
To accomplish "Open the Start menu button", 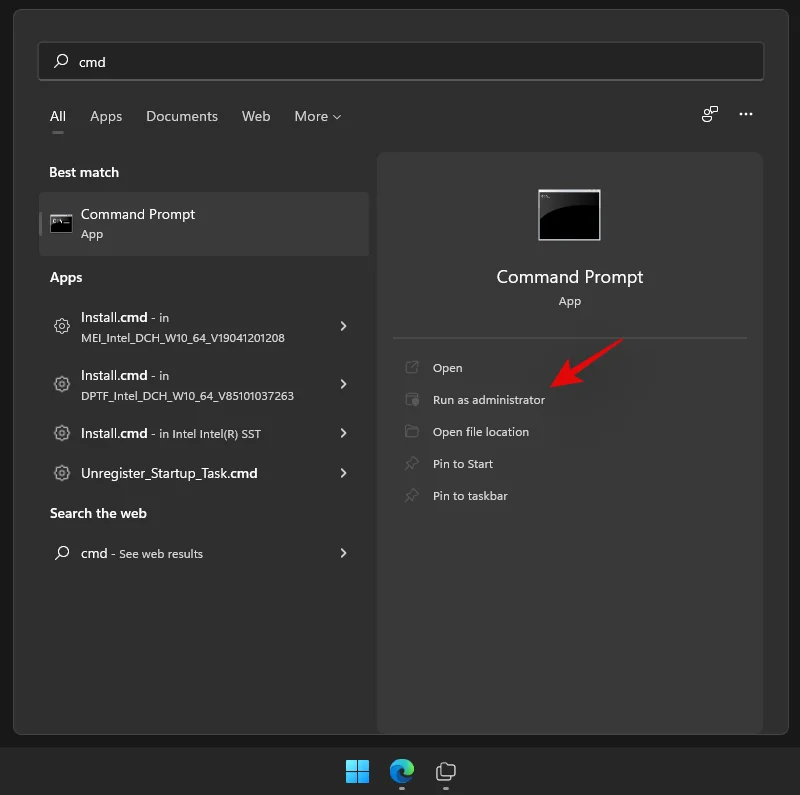I will tap(358, 772).
